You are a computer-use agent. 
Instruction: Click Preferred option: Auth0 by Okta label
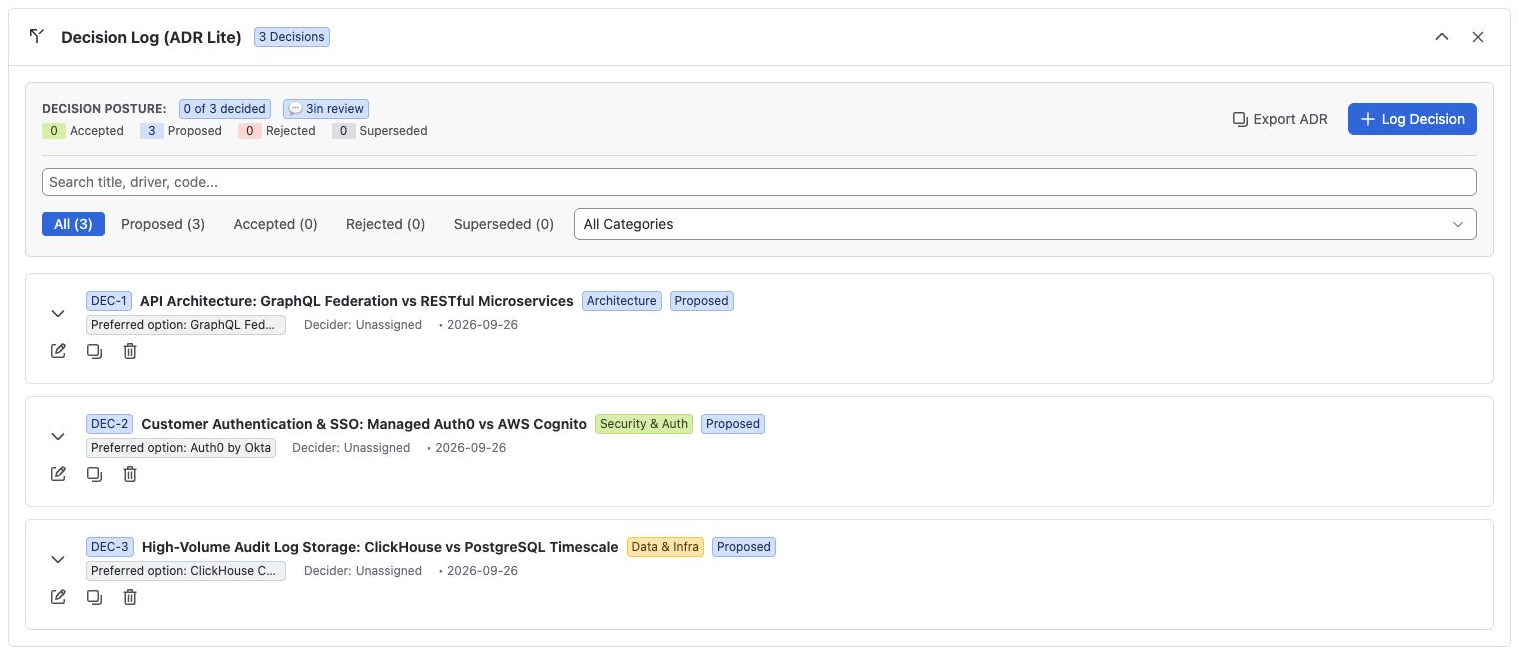[x=181, y=448]
